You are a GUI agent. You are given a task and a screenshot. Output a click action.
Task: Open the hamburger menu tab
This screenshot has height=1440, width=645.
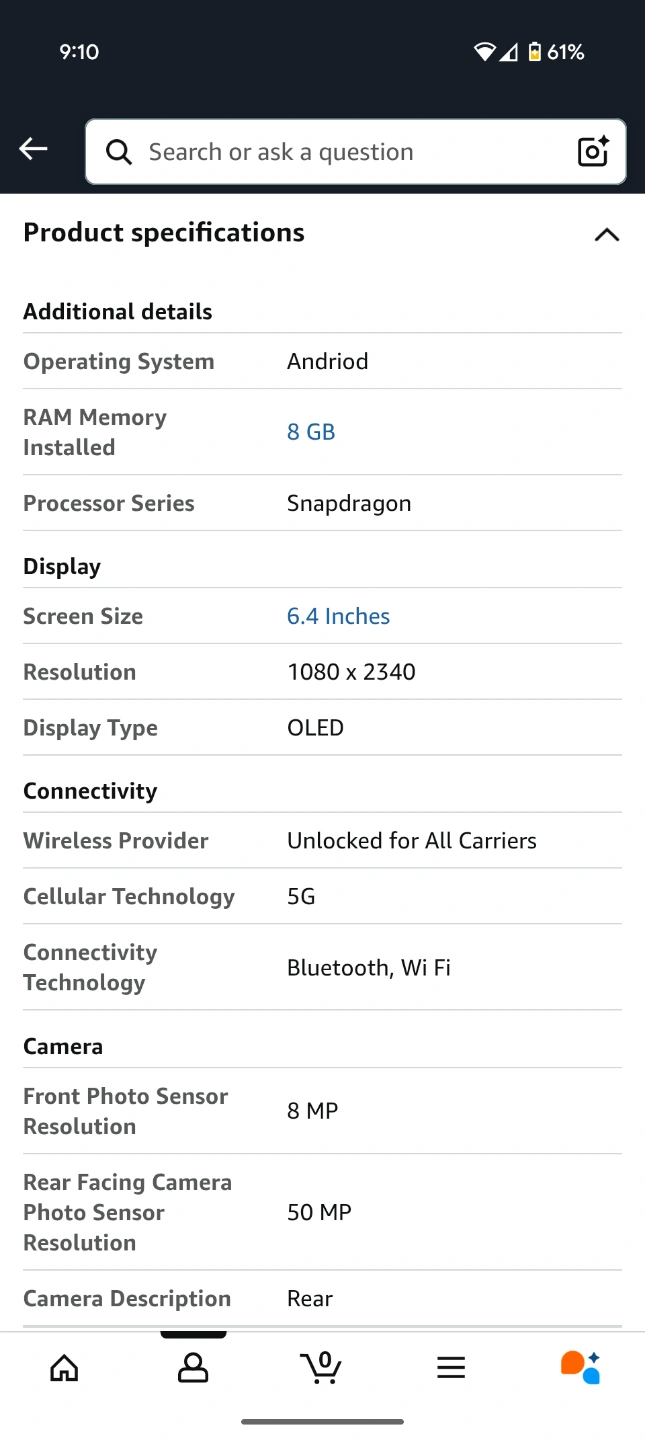(x=451, y=1367)
